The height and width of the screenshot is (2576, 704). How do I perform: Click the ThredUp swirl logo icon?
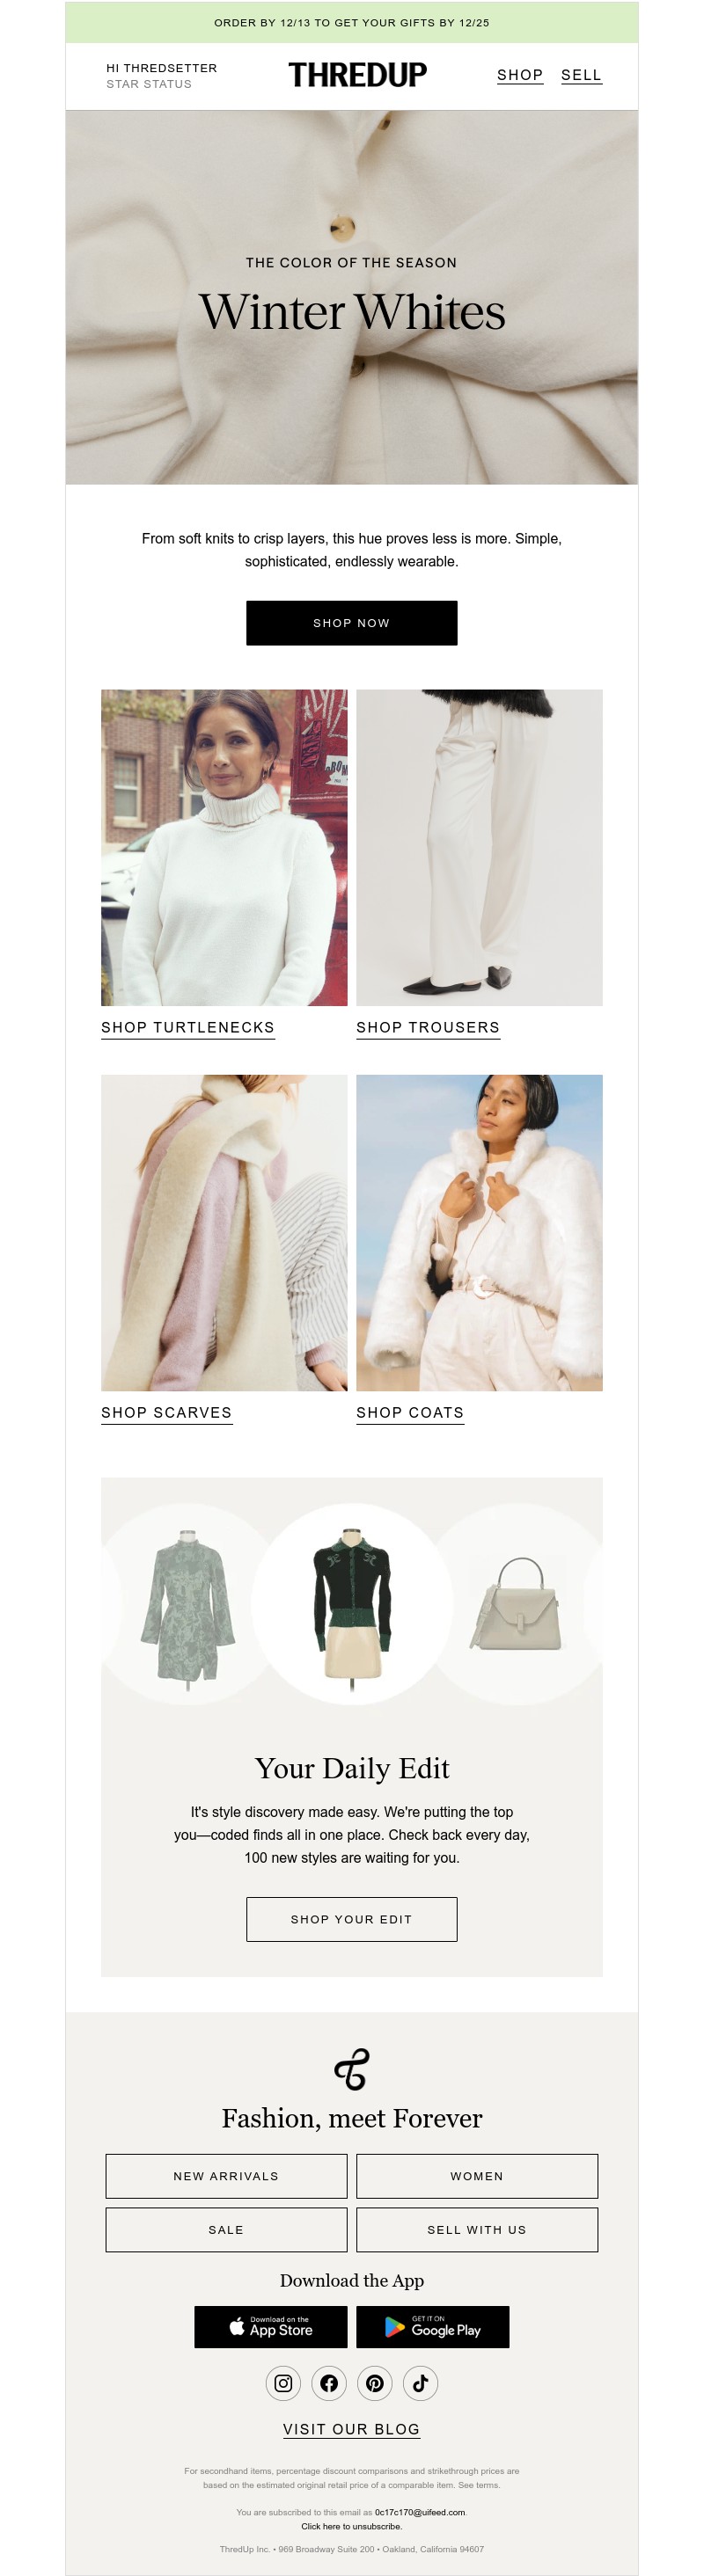(x=352, y=2069)
